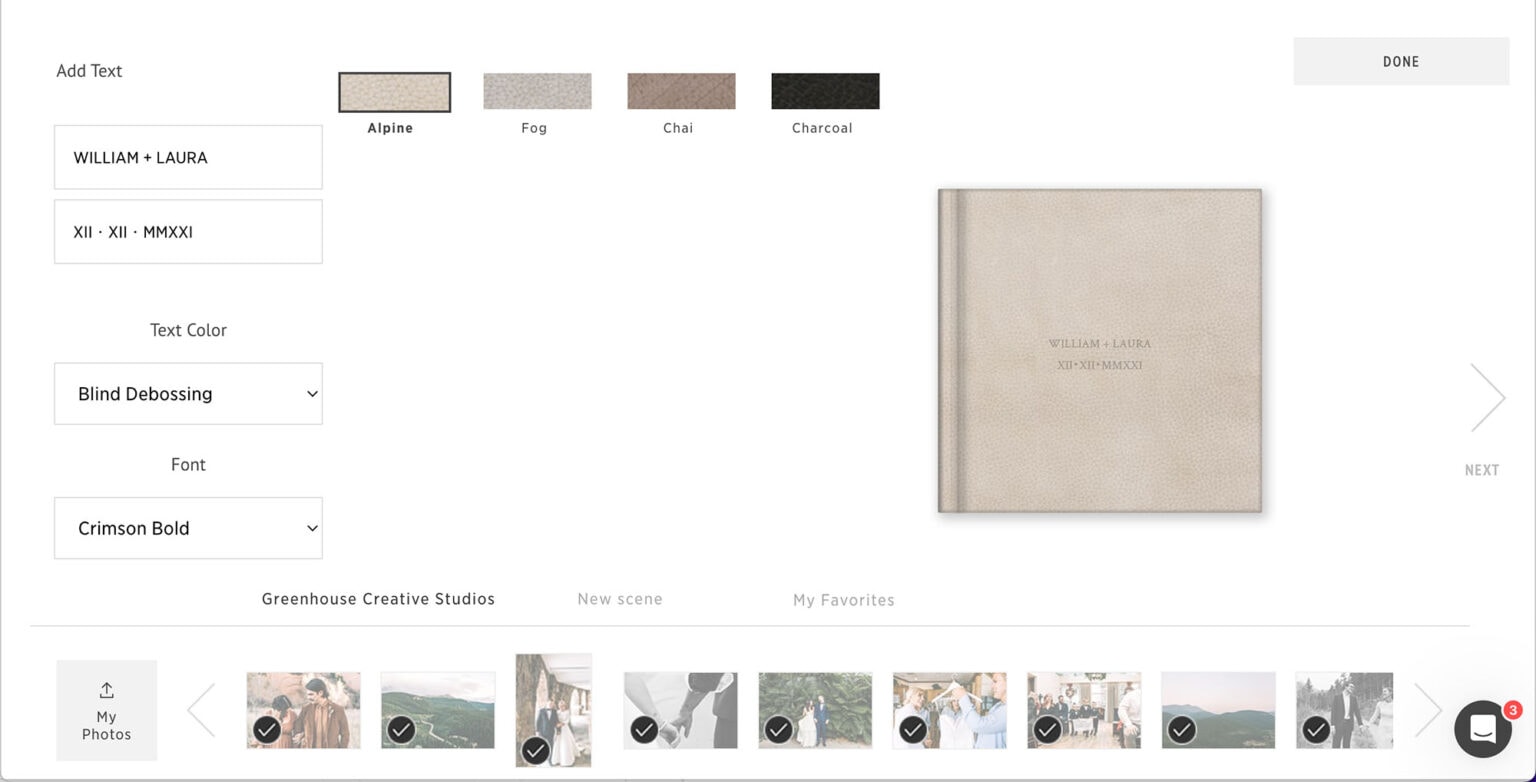Click the XII · XII · MMXXI text field

(188, 232)
